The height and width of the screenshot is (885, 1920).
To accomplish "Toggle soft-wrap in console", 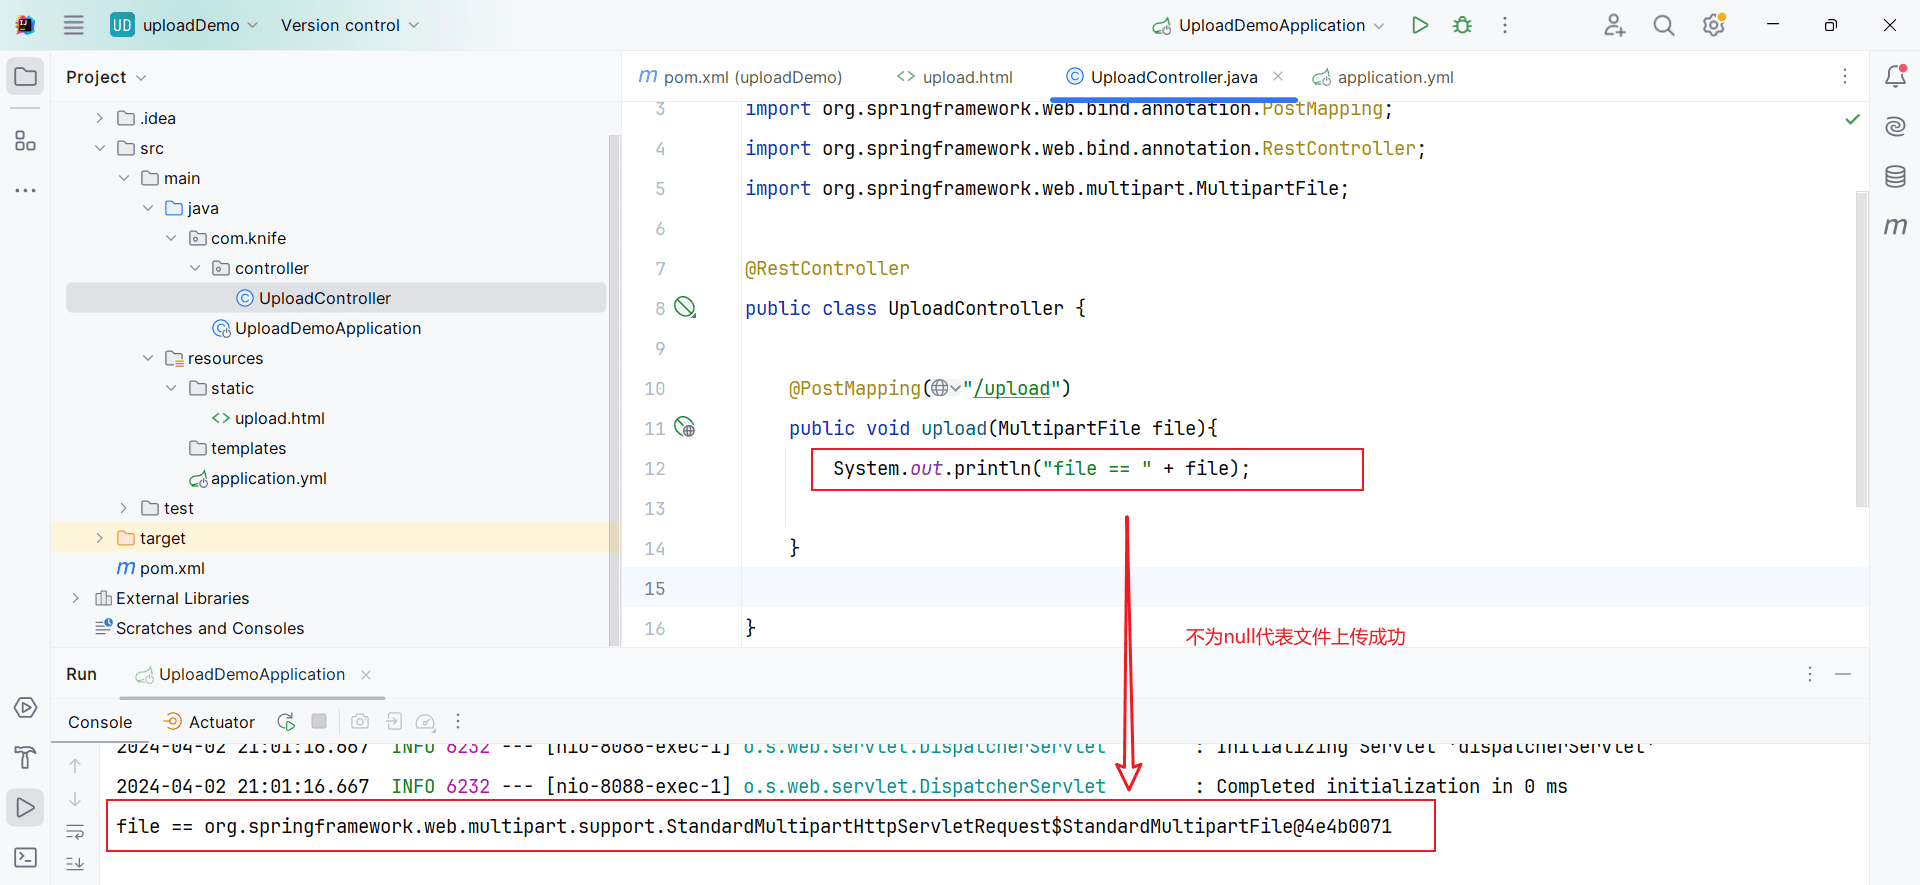I will tap(75, 832).
